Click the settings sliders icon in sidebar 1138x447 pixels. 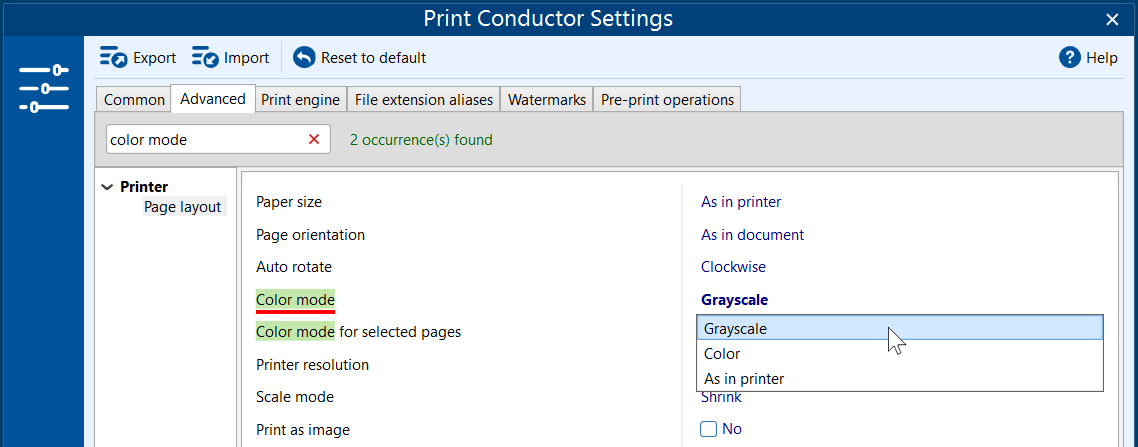(43, 88)
